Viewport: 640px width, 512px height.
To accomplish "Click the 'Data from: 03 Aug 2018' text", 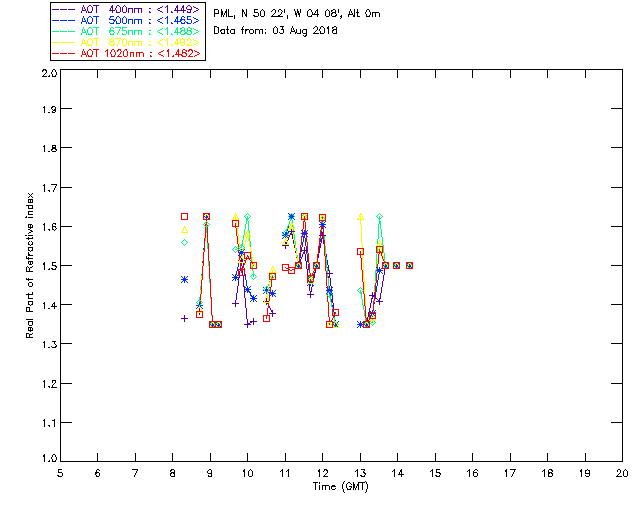I will [275, 31].
